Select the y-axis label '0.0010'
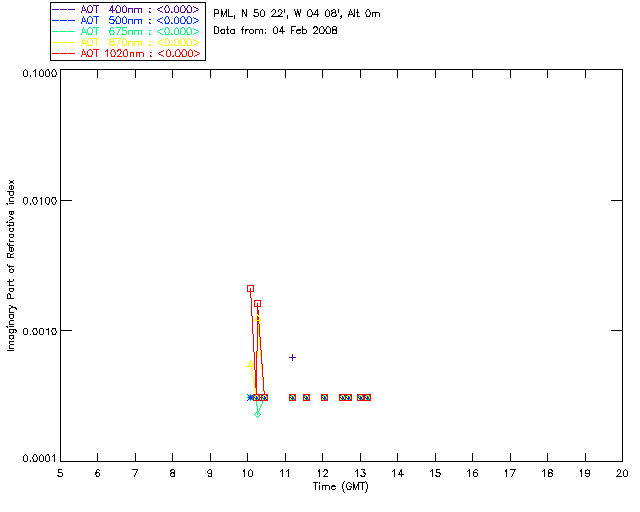Screen dimensions: 640x512 coord(39,331)
